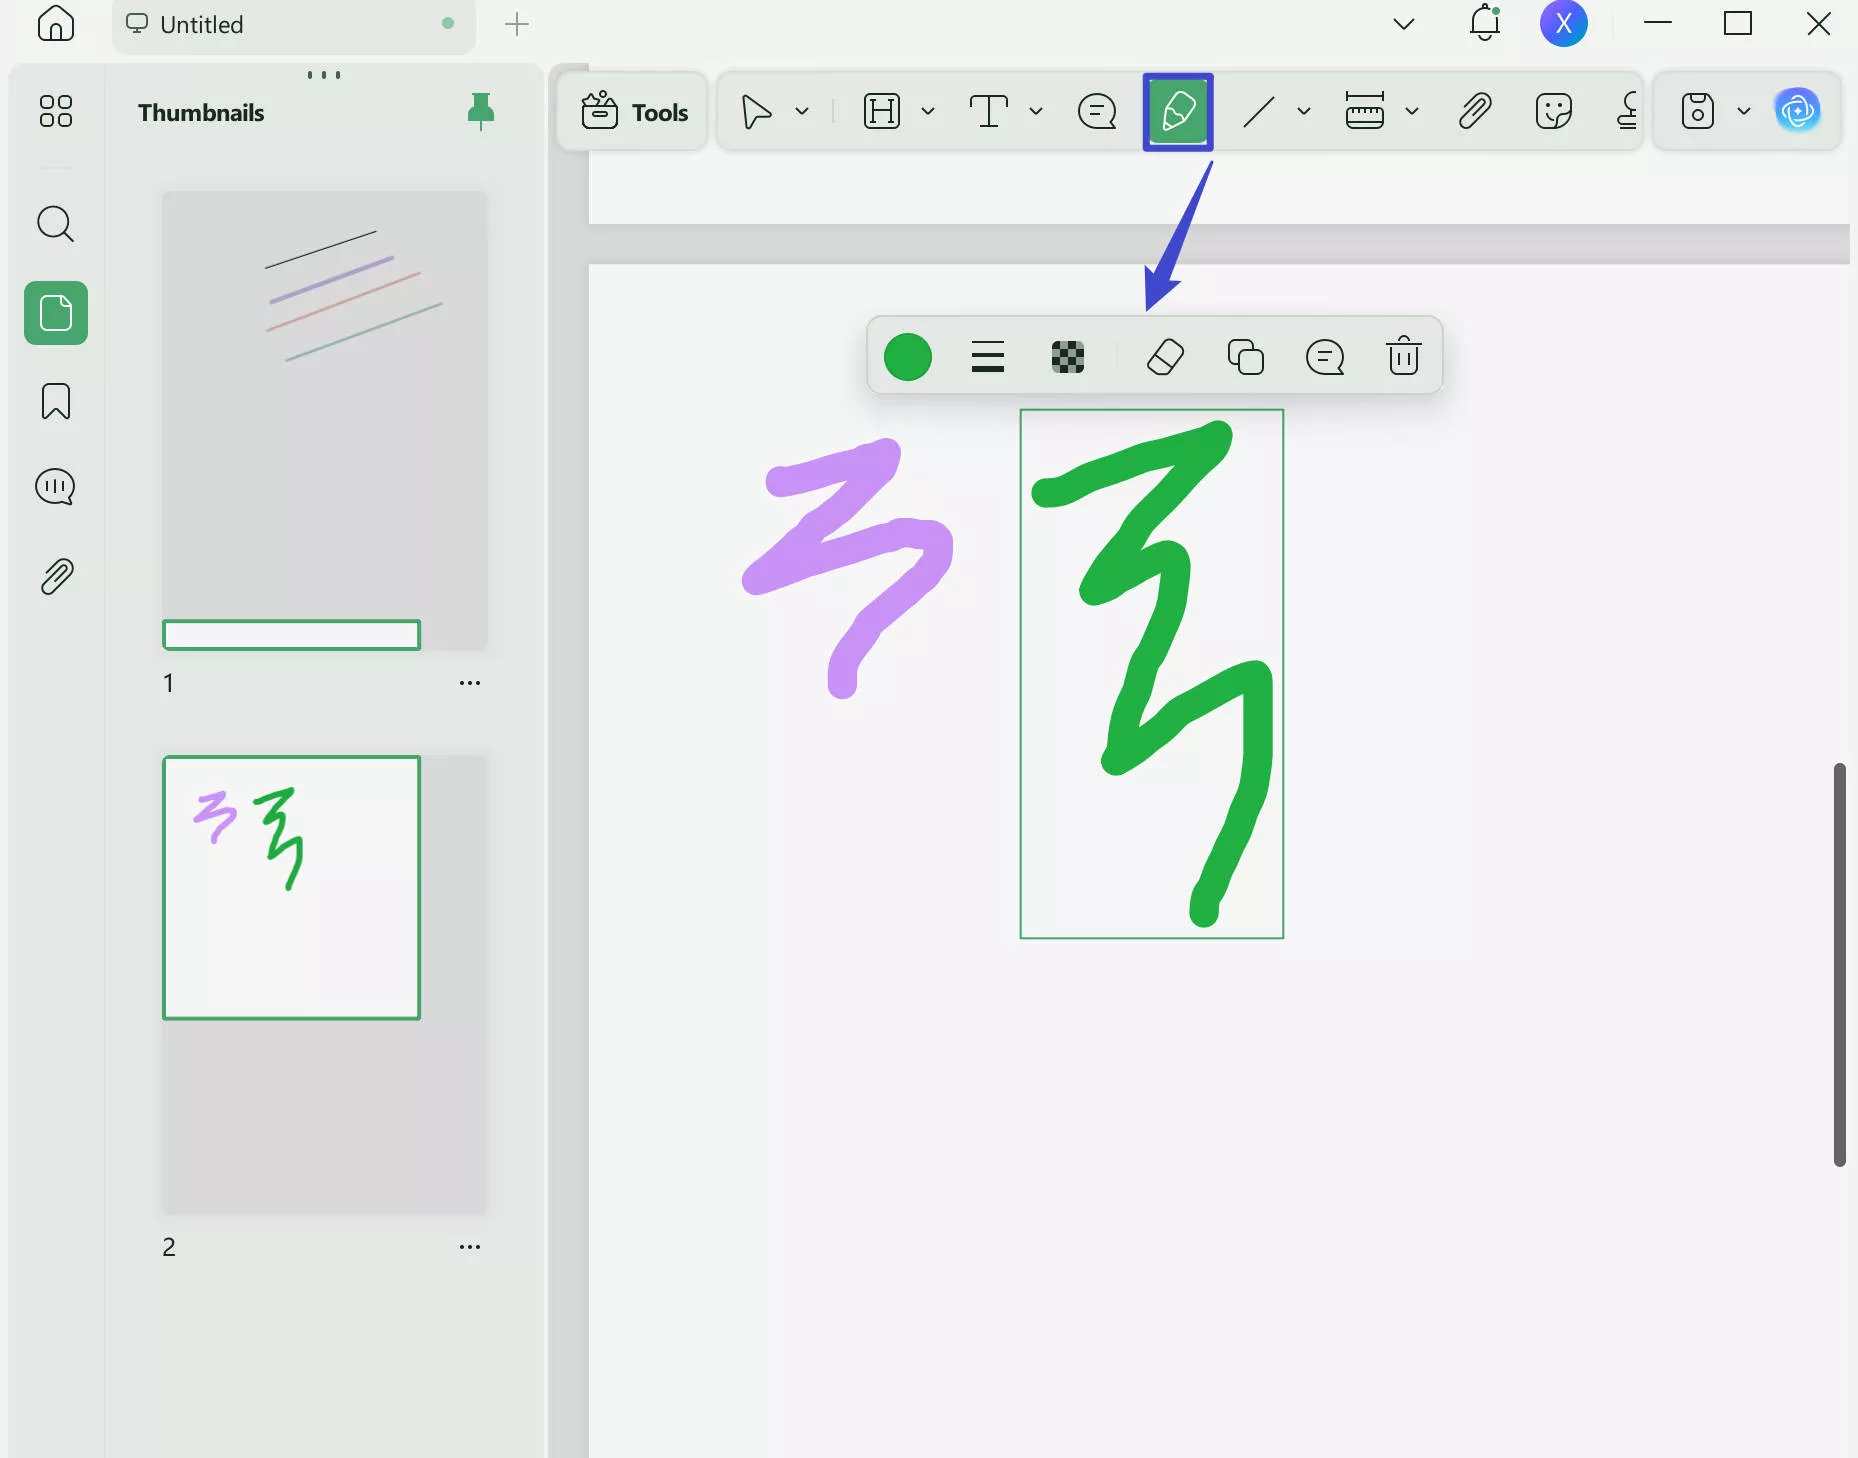Duplicate the selected green stroke
Viewport: 1858px width, 1458px height.
pos(1245,356)
